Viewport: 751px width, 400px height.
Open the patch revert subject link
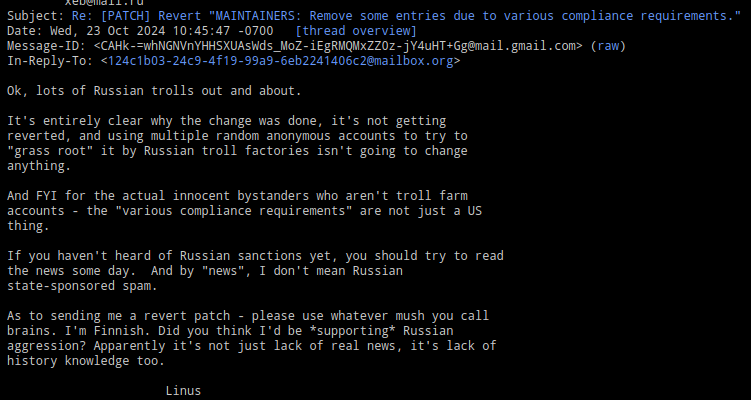[400, 16]
